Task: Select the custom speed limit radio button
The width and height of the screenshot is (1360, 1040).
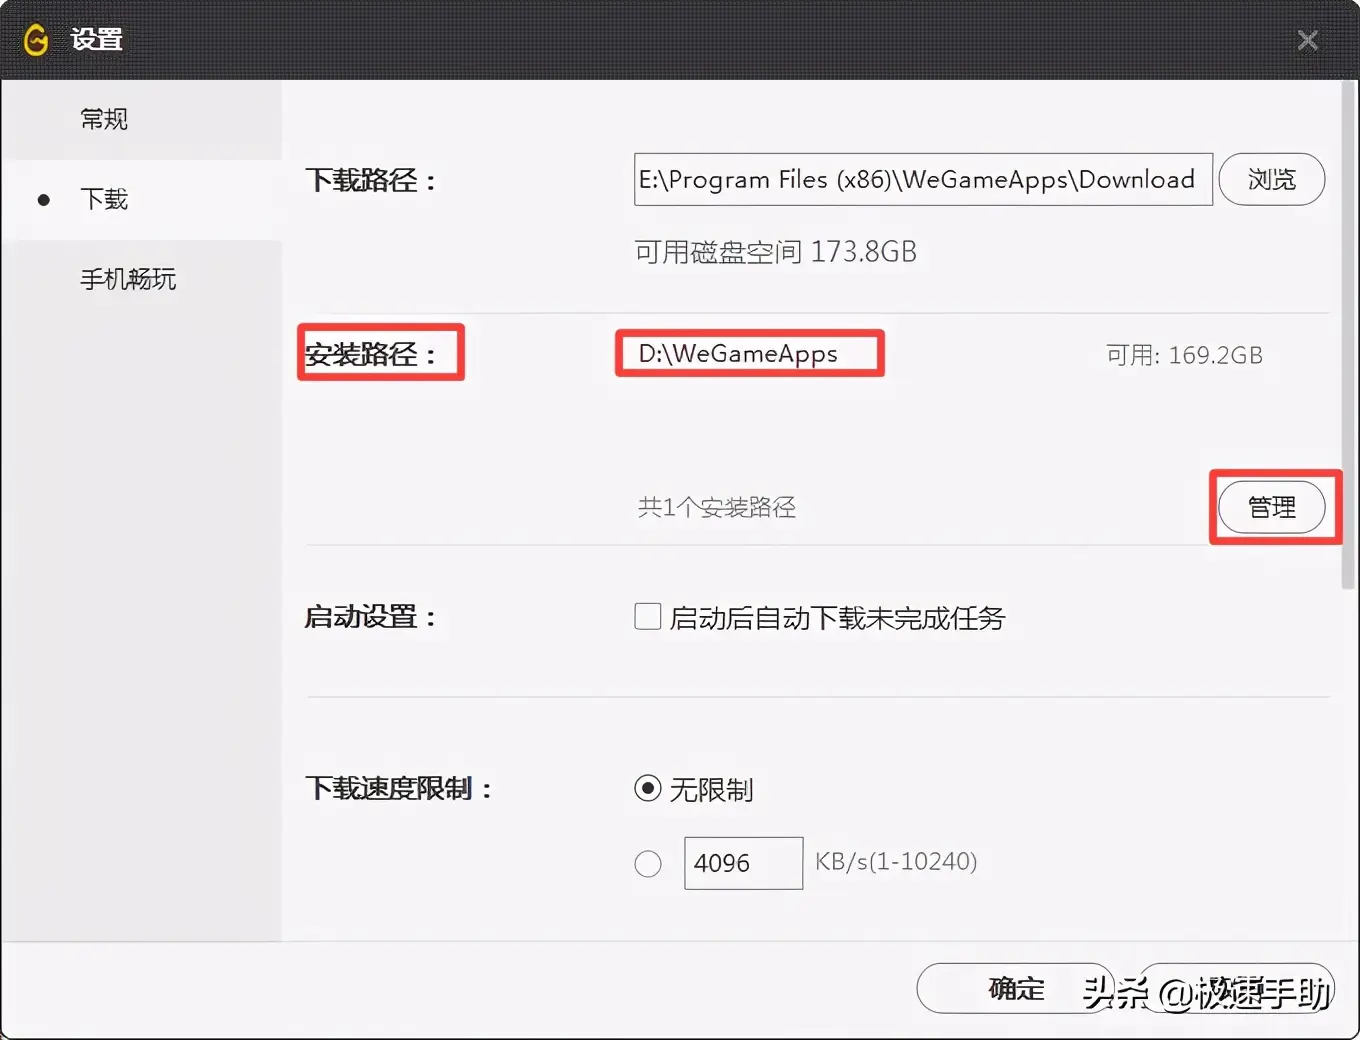Action: click(x=648, y=863)
